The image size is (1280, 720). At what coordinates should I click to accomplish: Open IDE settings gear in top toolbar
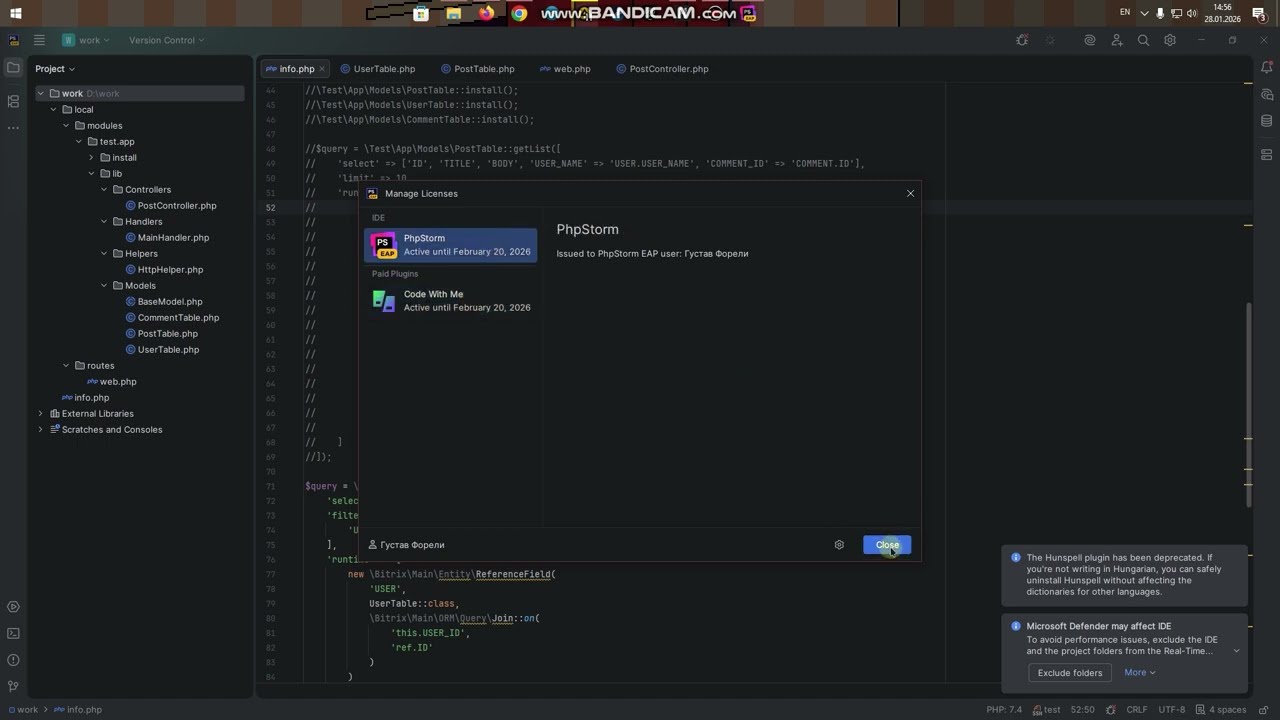point(1170,40)
